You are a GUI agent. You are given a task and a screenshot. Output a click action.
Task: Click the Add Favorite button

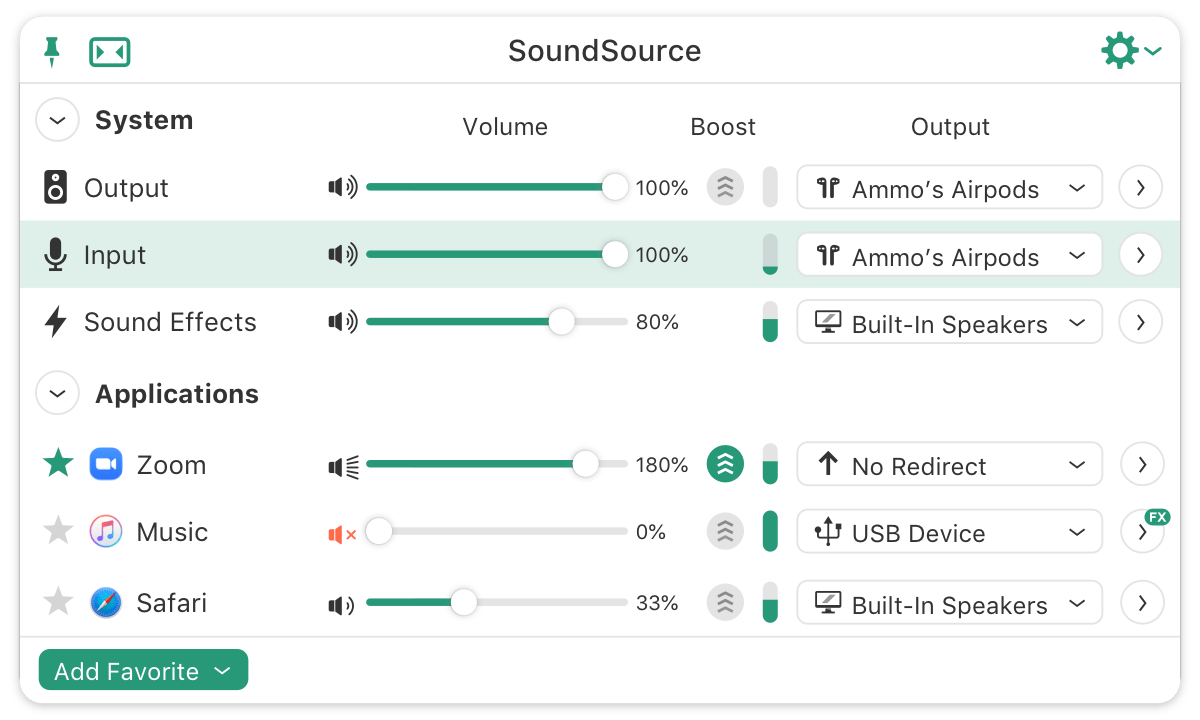click(x=143, y=671)
